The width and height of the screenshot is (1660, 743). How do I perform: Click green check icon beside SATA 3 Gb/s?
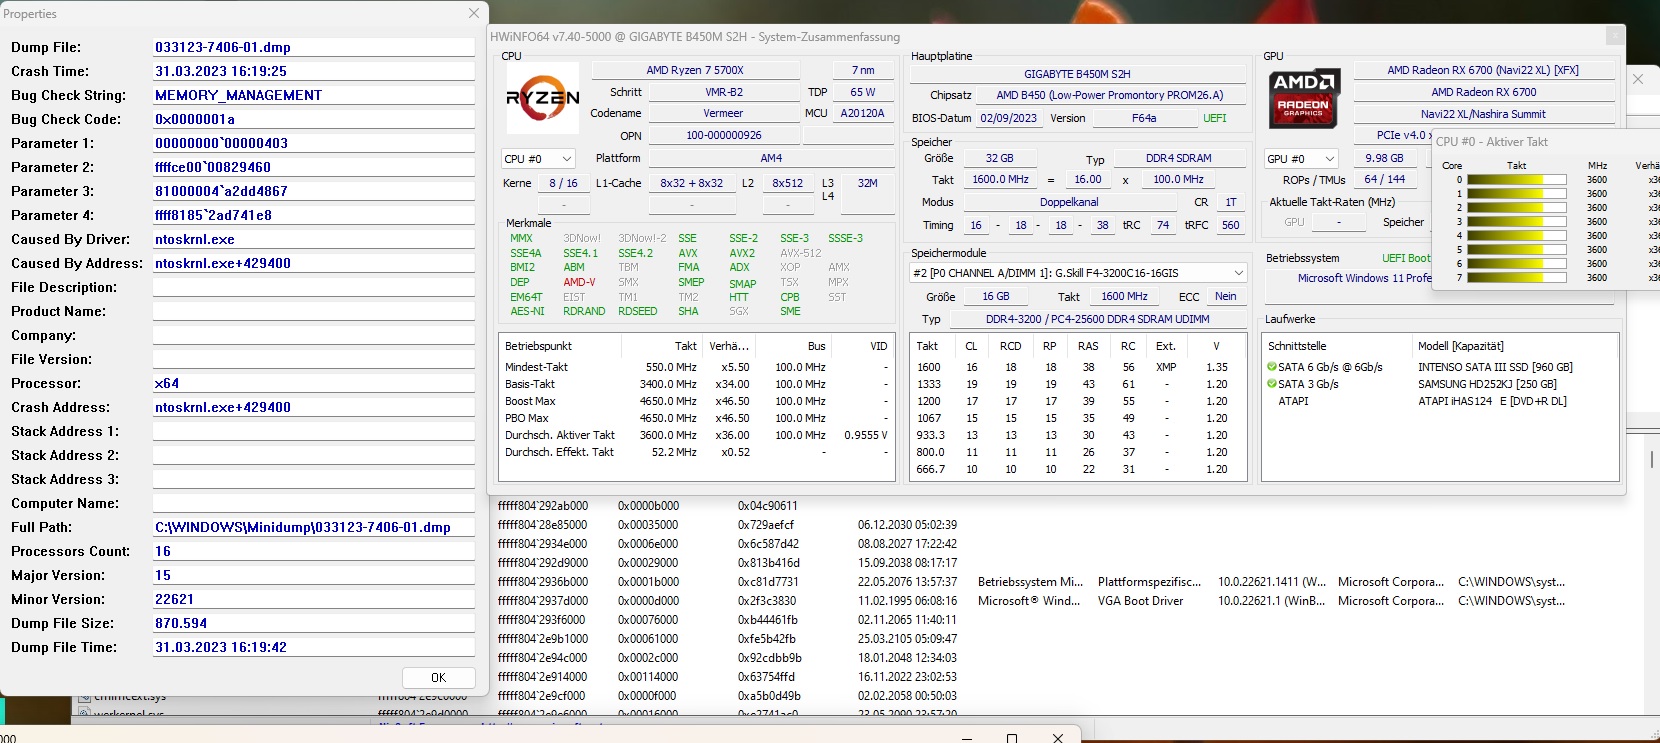coord(1272,384)
